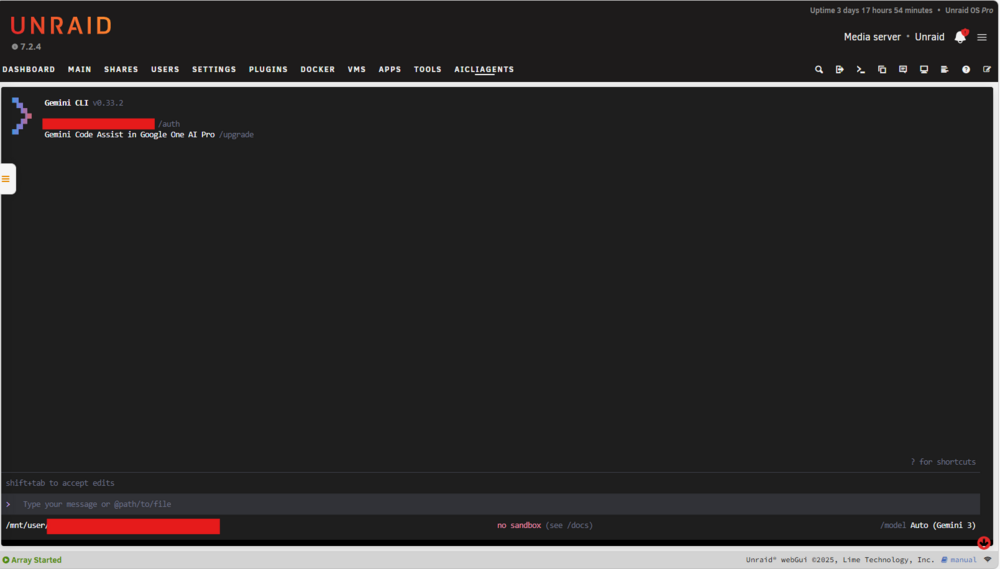Click 'Unraid OS Pro' license text

969,10
